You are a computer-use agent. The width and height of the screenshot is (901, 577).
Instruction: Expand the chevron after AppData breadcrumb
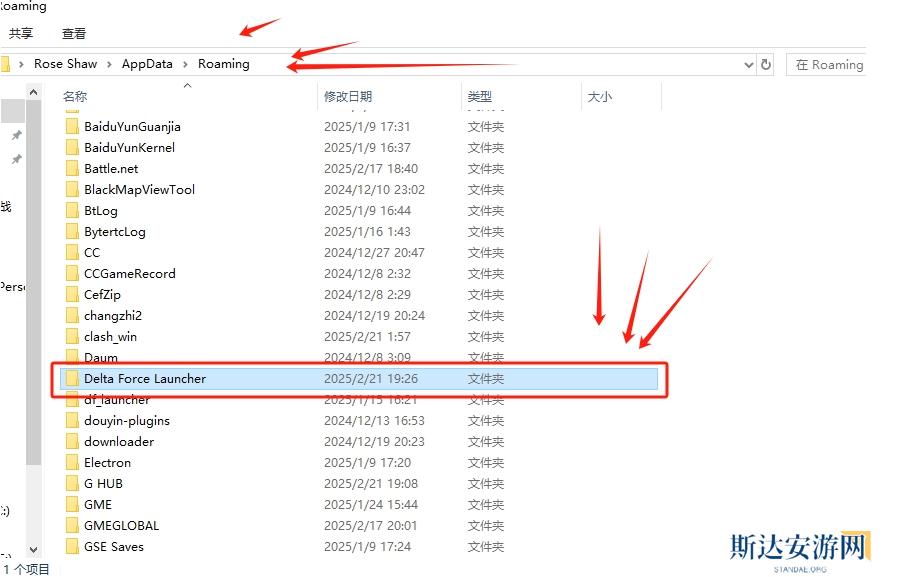pos(185,64)
